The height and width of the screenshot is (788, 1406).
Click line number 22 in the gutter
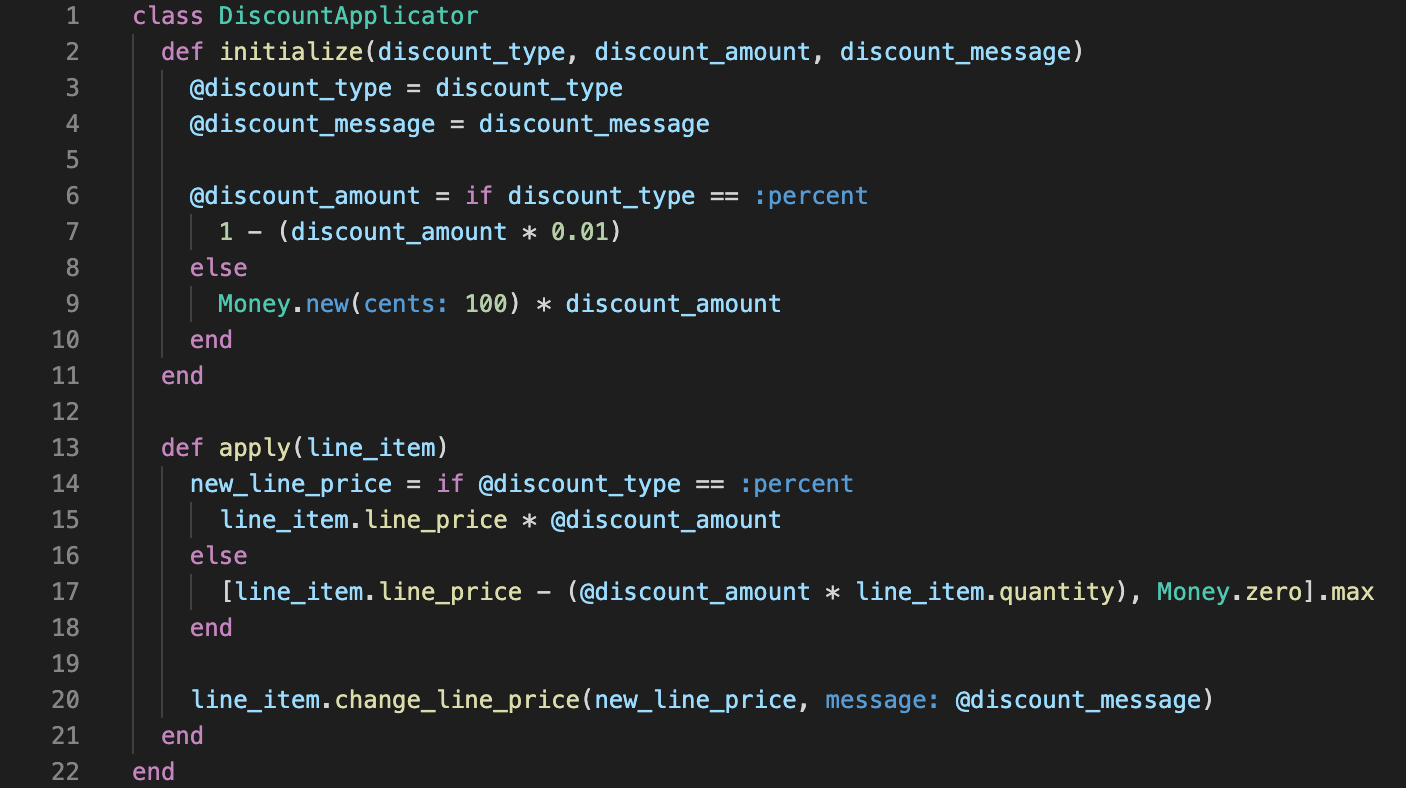coord(64,772)
